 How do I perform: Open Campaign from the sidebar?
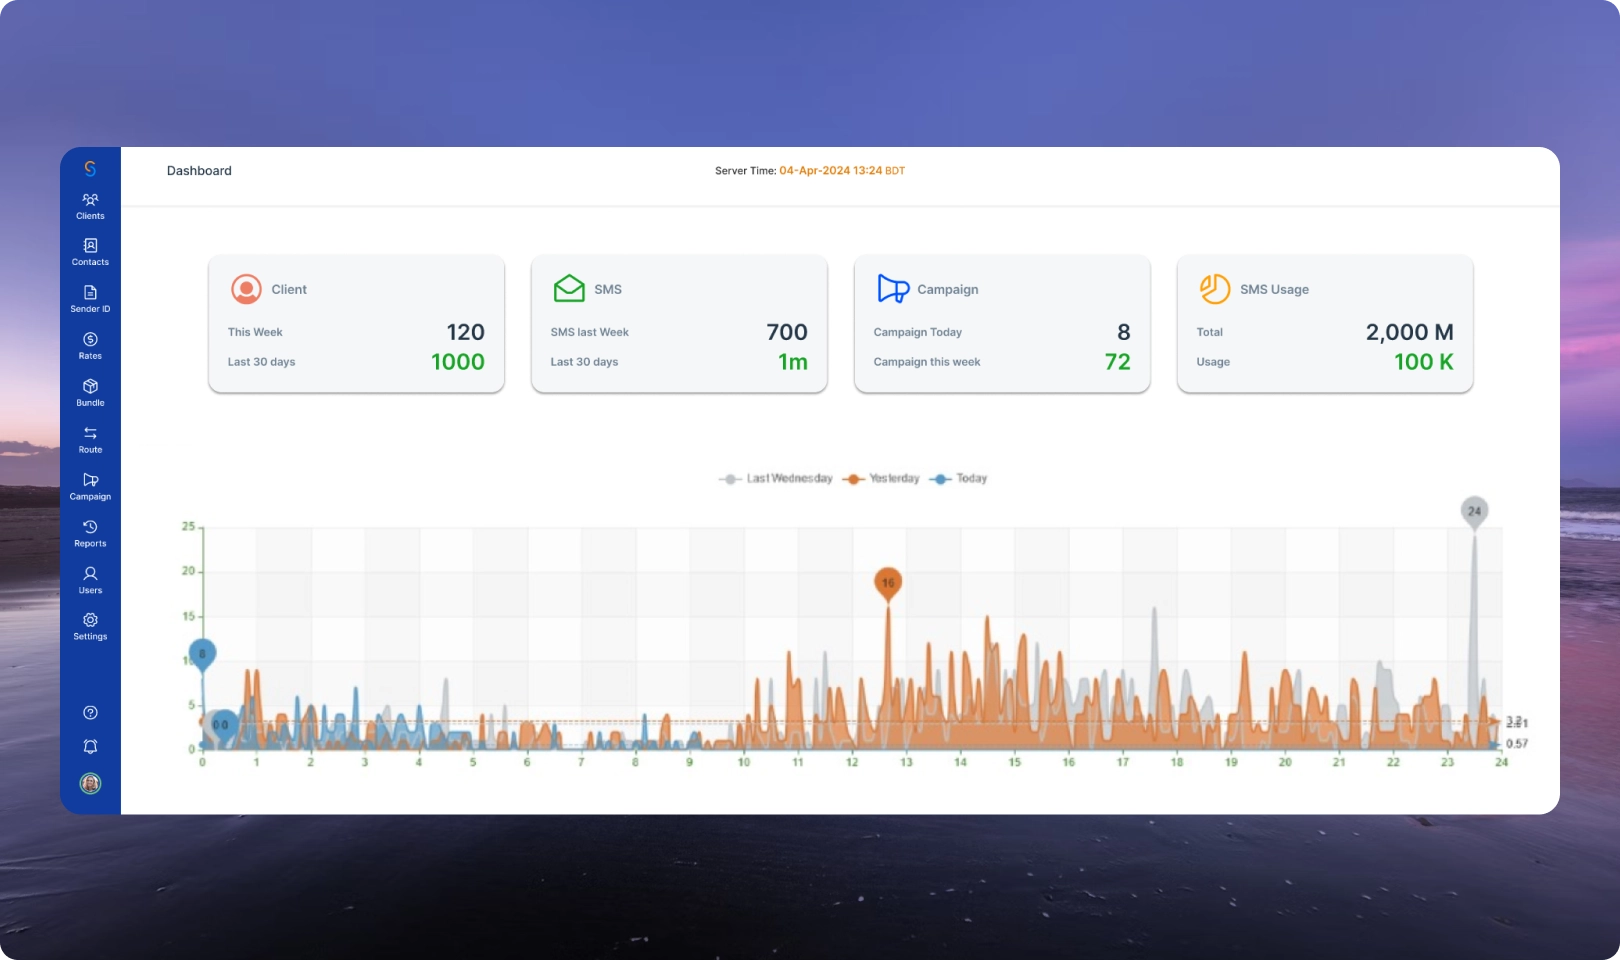pyautogui.click(x=90, y=486)
